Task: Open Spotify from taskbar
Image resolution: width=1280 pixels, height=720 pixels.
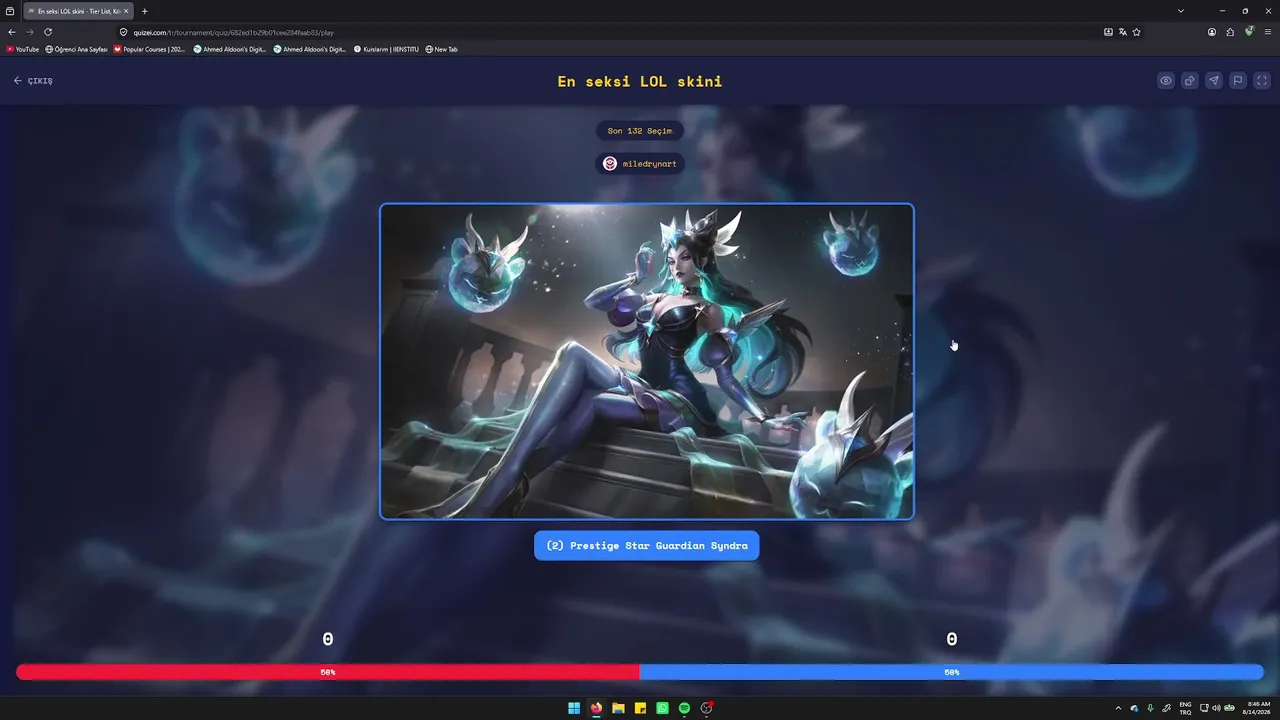Action: (684, 708)
